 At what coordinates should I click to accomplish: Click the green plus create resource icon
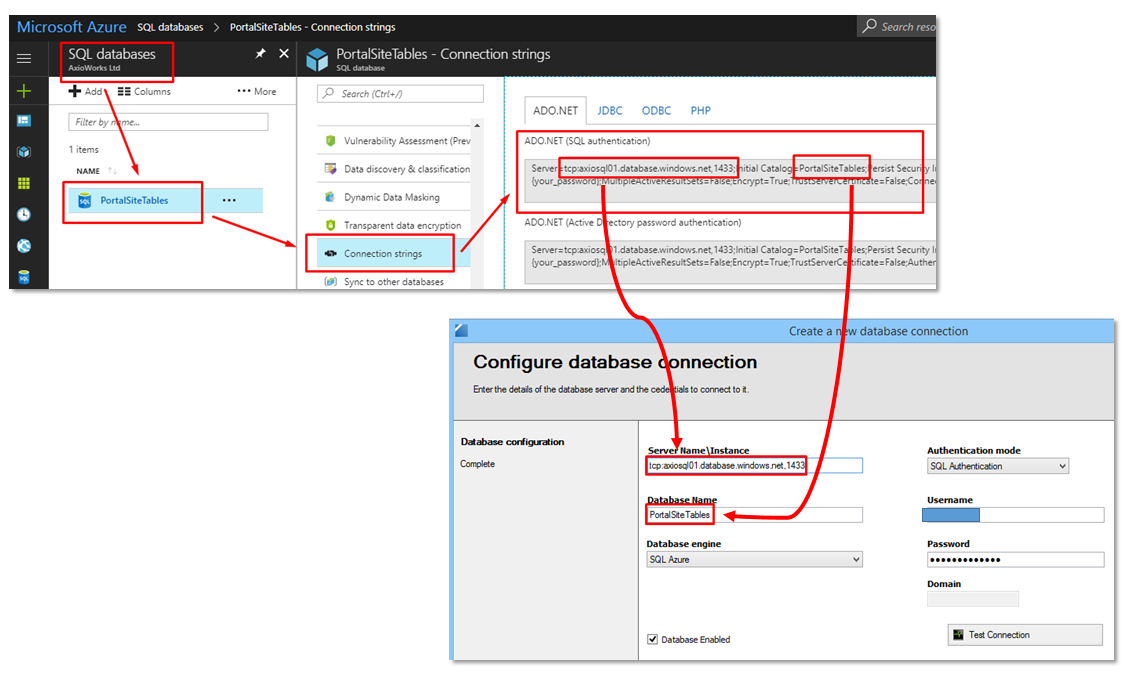pyautogui.click(x=24, y=91)
